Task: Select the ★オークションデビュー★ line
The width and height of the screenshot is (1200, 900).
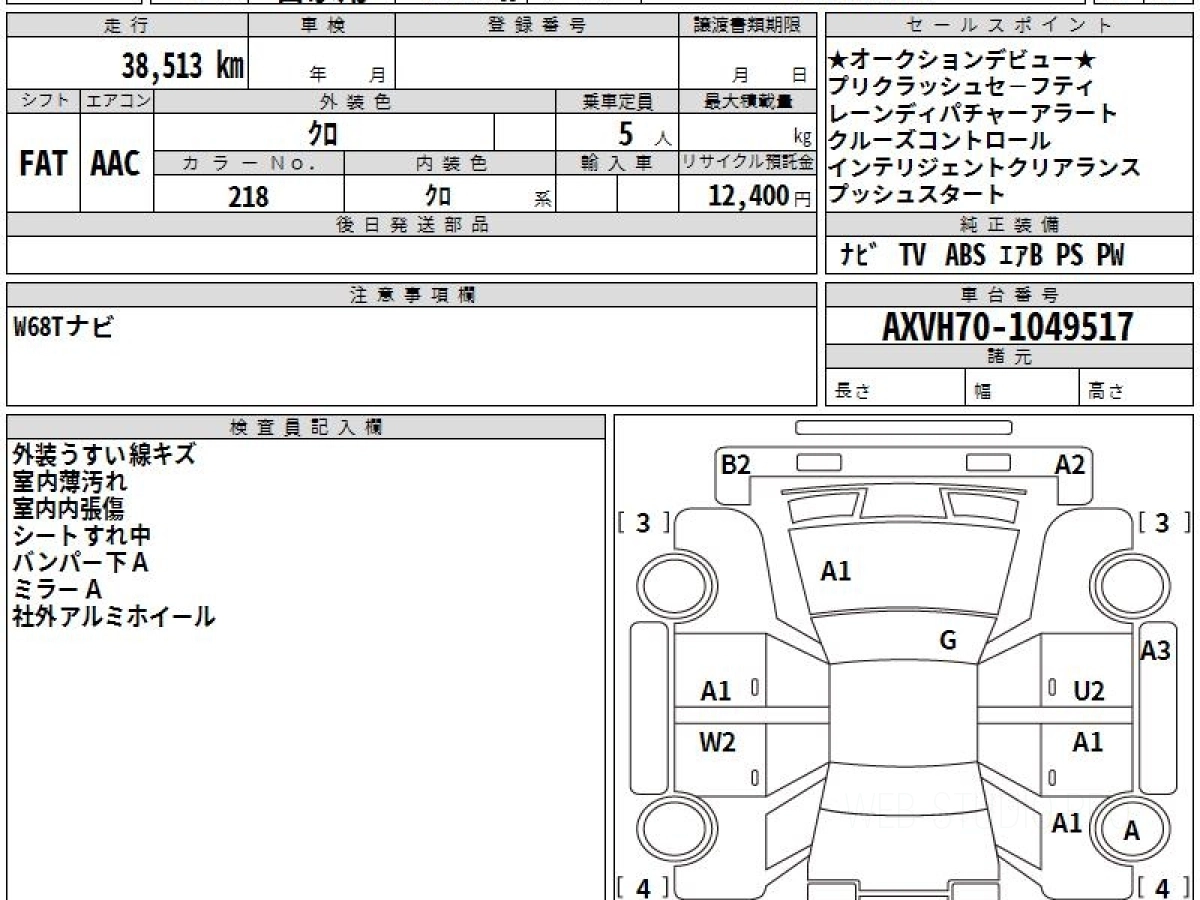Action: (964, 60)
